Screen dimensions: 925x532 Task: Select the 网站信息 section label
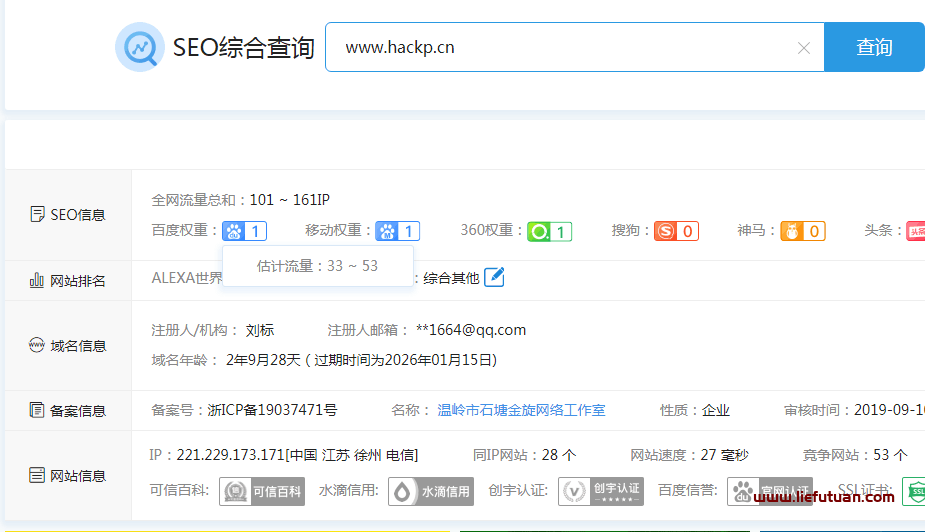pos(68,475)
